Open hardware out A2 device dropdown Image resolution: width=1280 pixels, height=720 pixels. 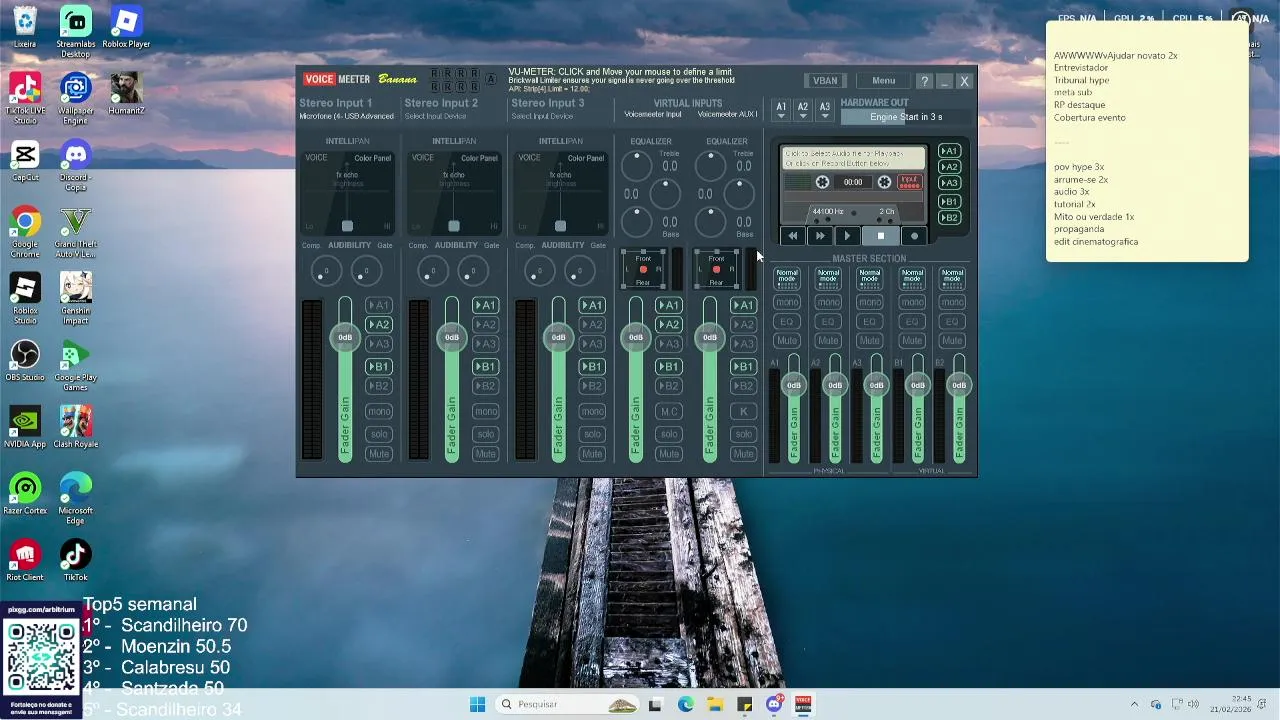[802, 110]
